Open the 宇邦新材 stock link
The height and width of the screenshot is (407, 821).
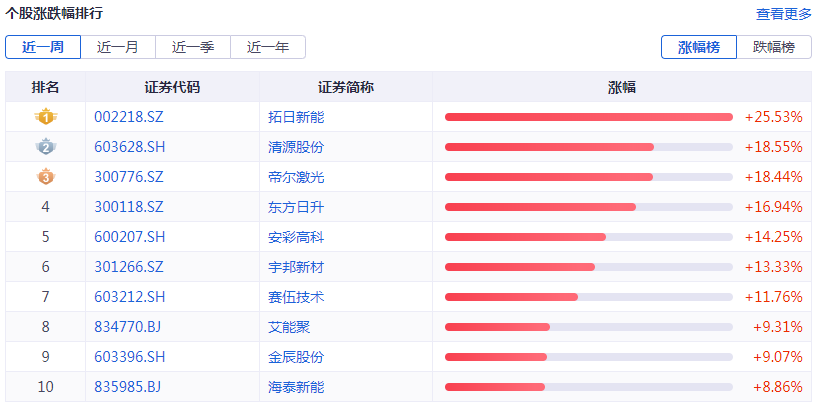point(296,267)
